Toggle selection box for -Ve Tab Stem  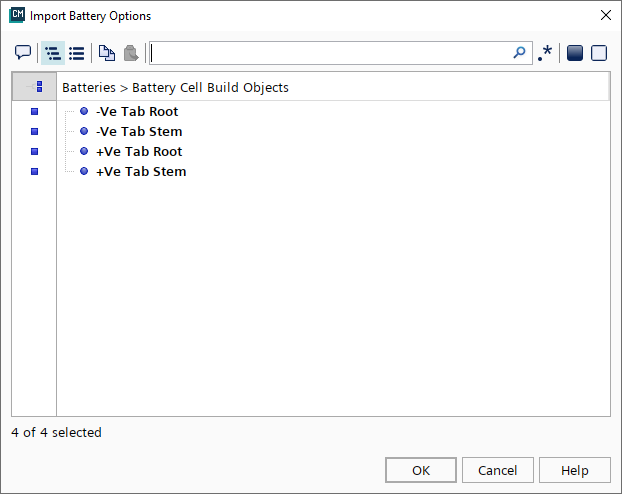34,131
